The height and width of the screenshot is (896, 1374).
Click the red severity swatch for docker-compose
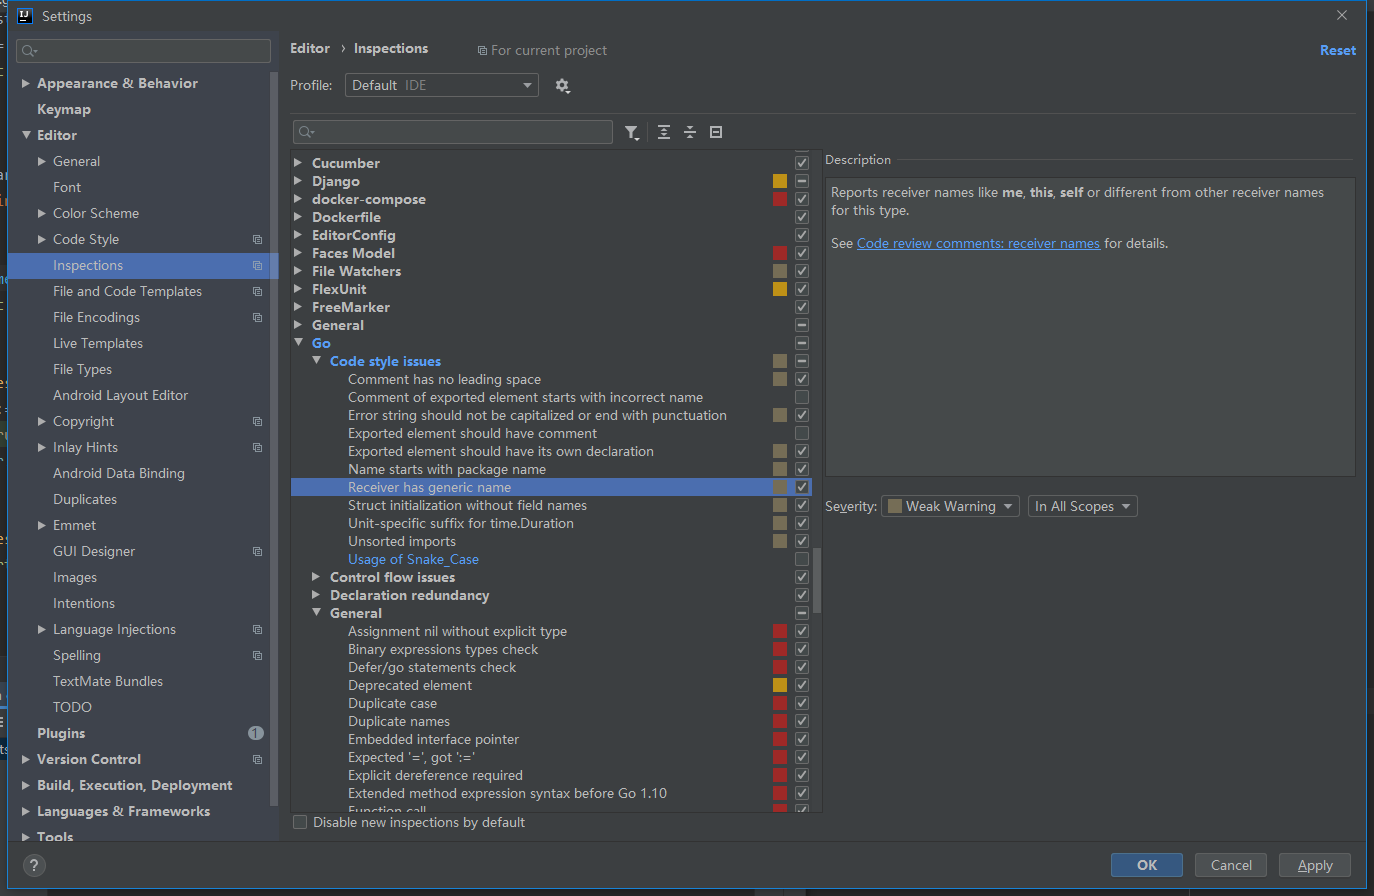(x=780, y=199)
